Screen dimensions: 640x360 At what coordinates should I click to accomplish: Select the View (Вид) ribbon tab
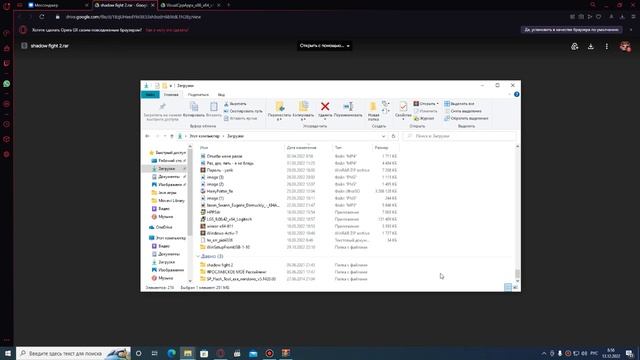221,95
